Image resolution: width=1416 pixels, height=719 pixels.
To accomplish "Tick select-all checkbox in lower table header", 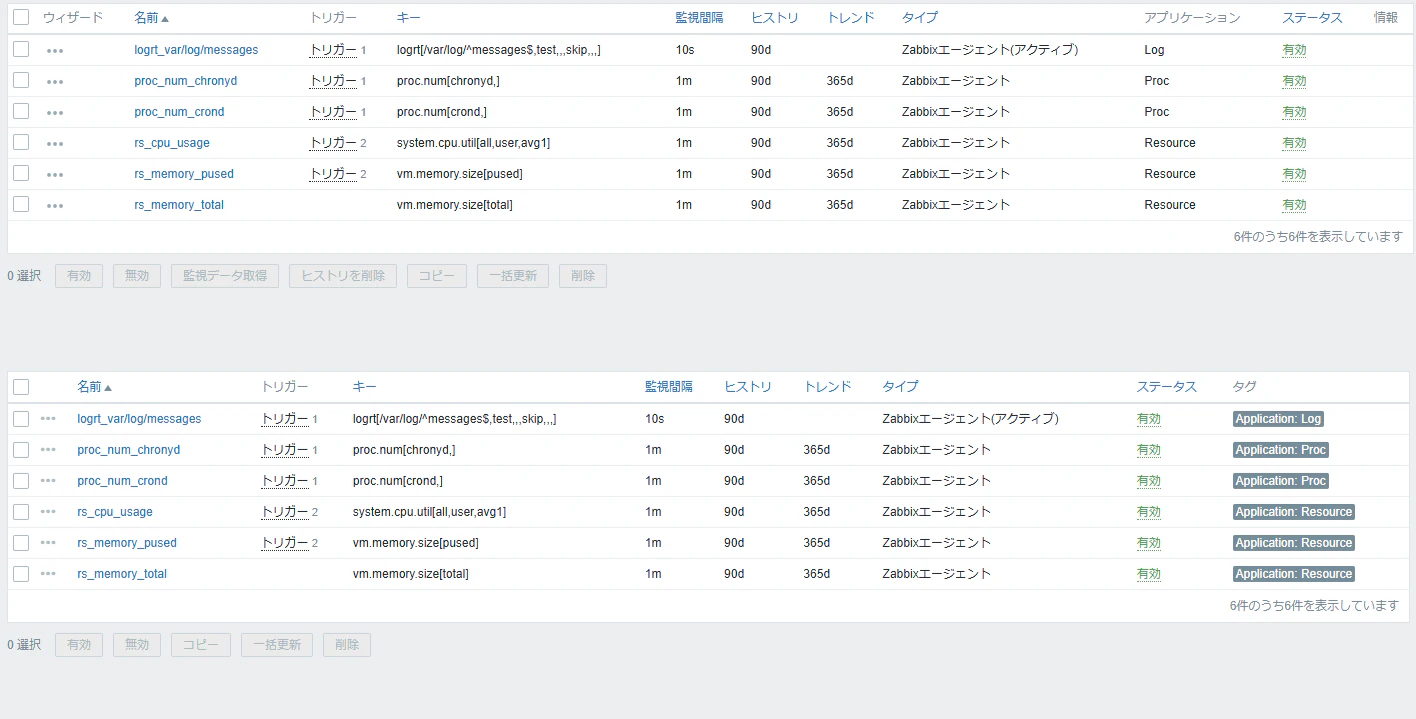I will pos(21,387).
